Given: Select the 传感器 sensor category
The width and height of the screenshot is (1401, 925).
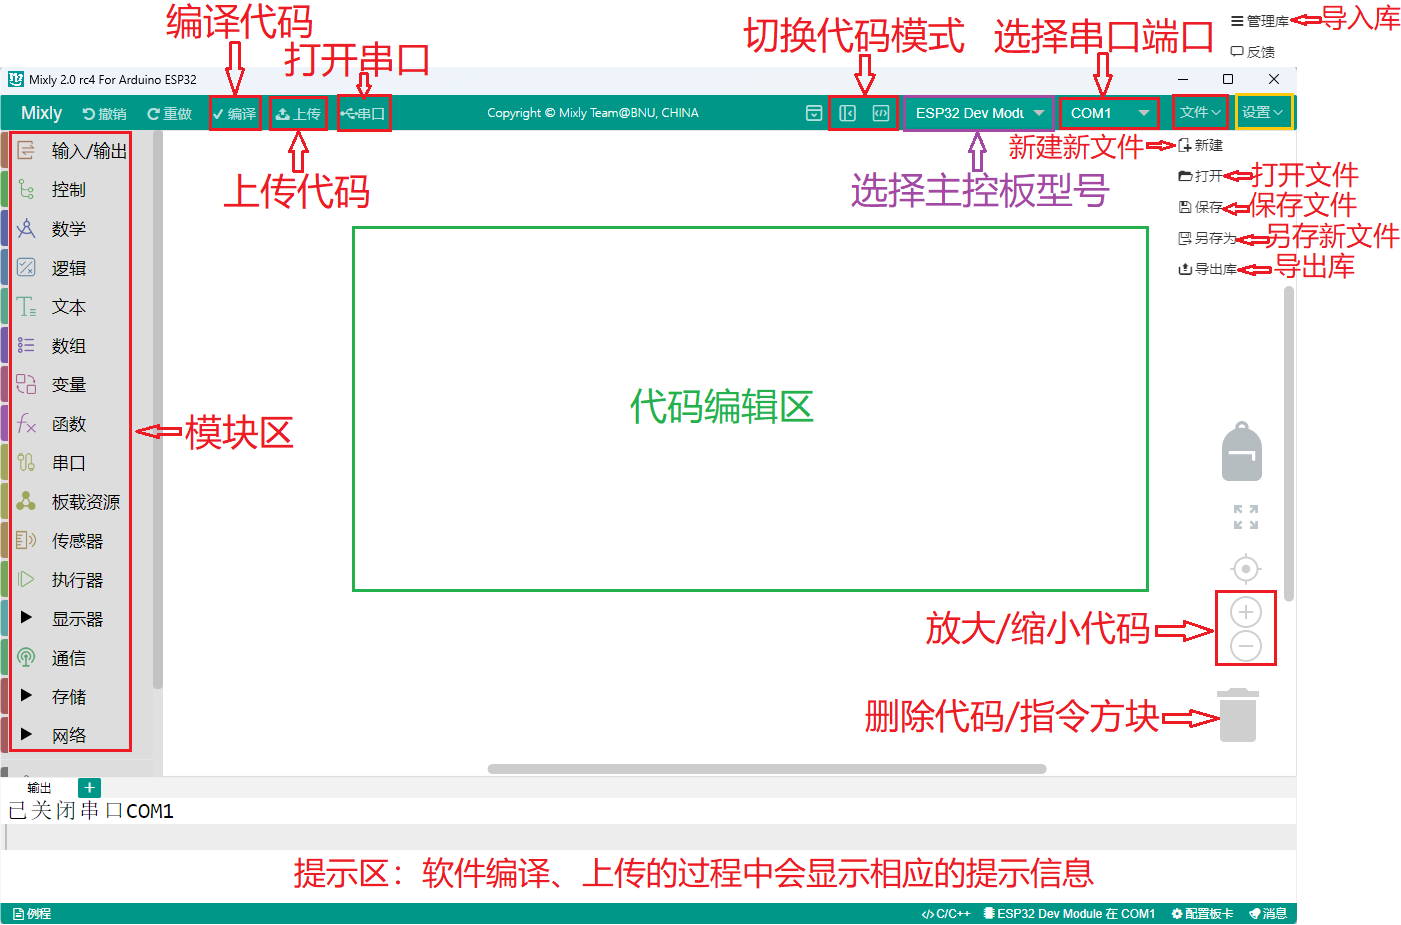Looking at the screenshot, I should click(x=76, y=541).
